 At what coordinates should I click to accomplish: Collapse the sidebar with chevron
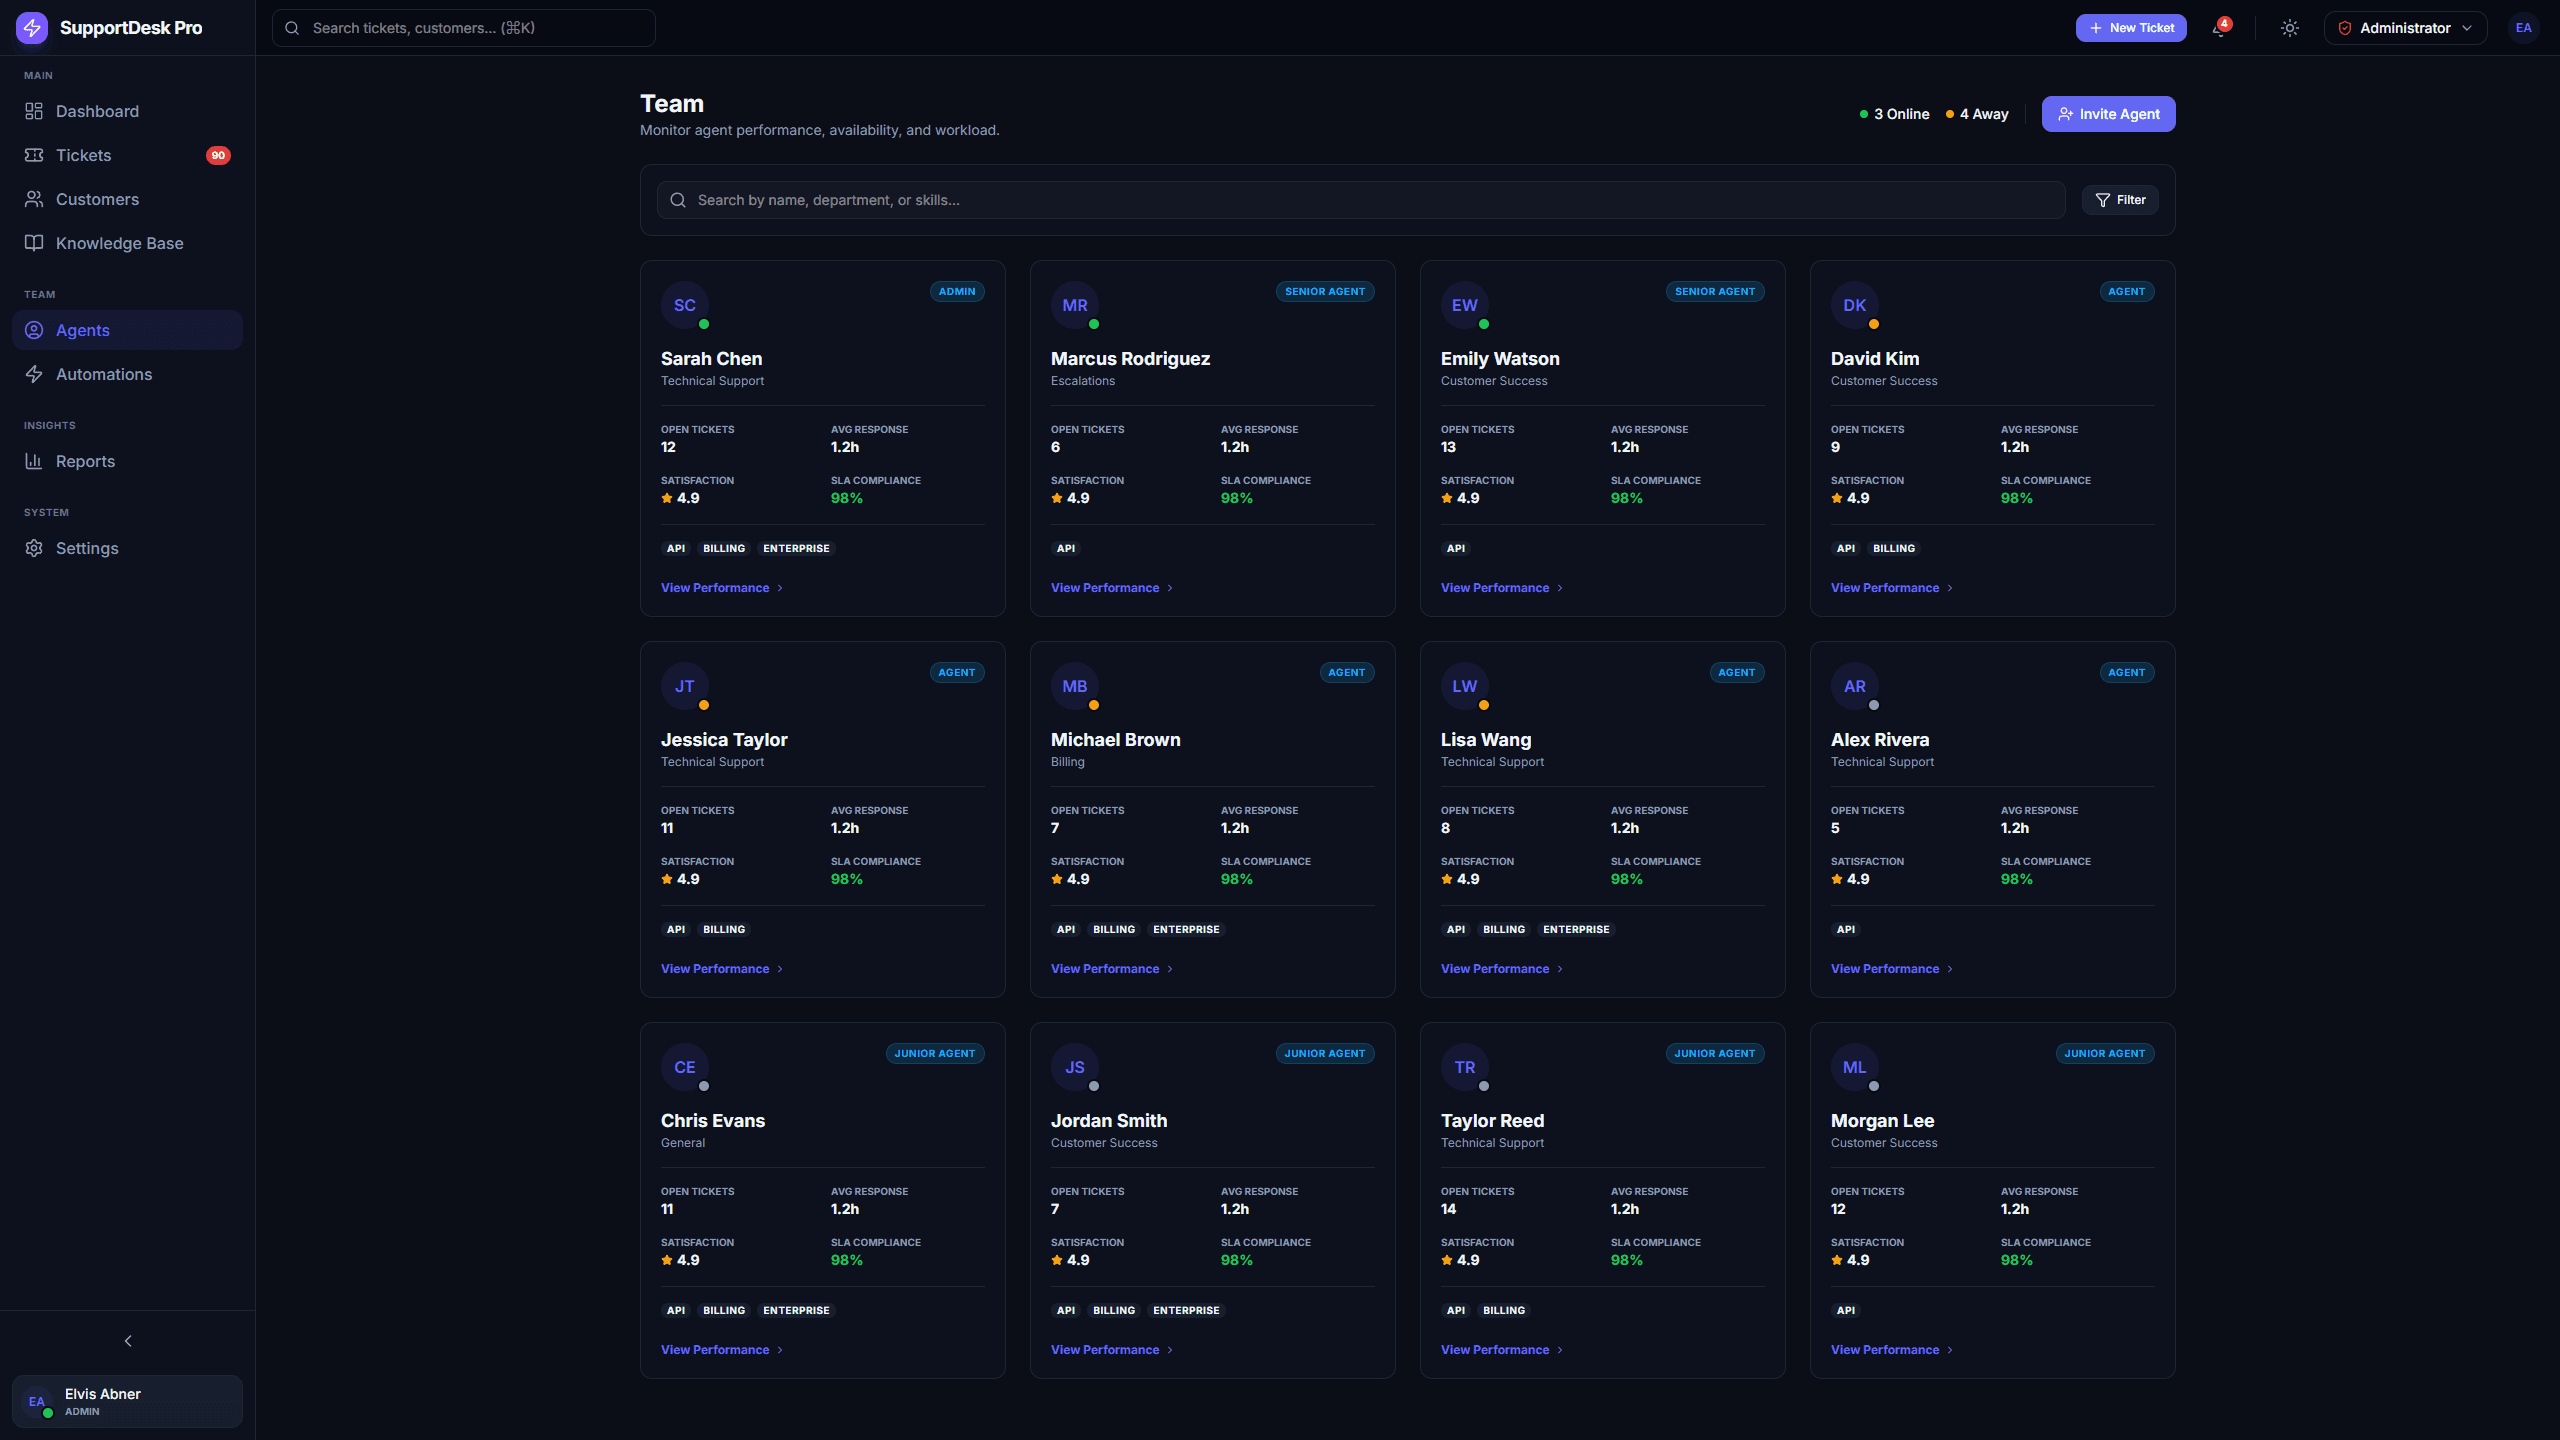128,1341
